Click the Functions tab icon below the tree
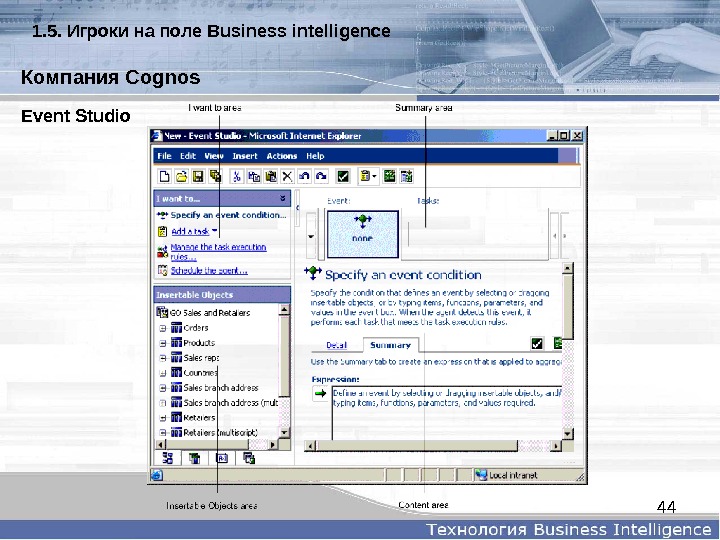Screen dimensions: 720x540 pyautogui.click(x=222, y=458)
